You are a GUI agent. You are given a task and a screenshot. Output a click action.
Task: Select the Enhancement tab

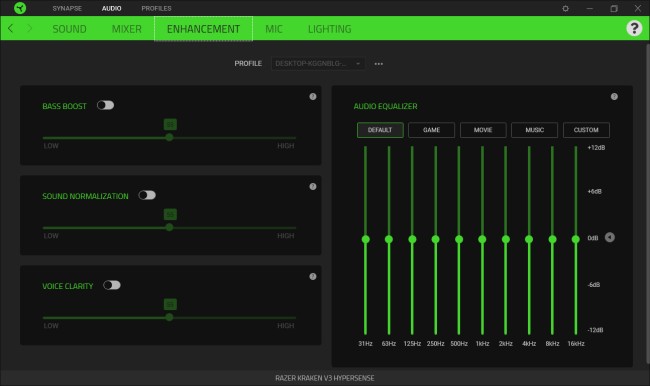(x=203, y=29)
